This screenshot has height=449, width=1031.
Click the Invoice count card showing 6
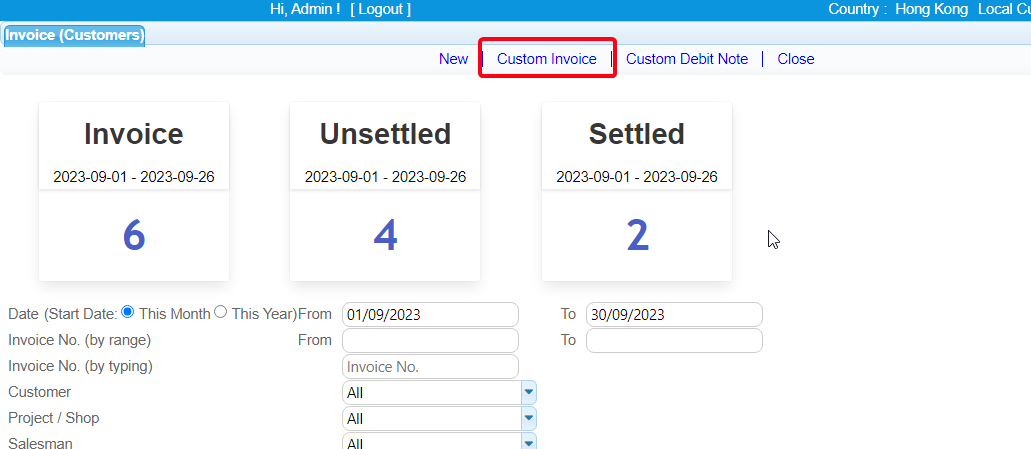tap(134, 235)
